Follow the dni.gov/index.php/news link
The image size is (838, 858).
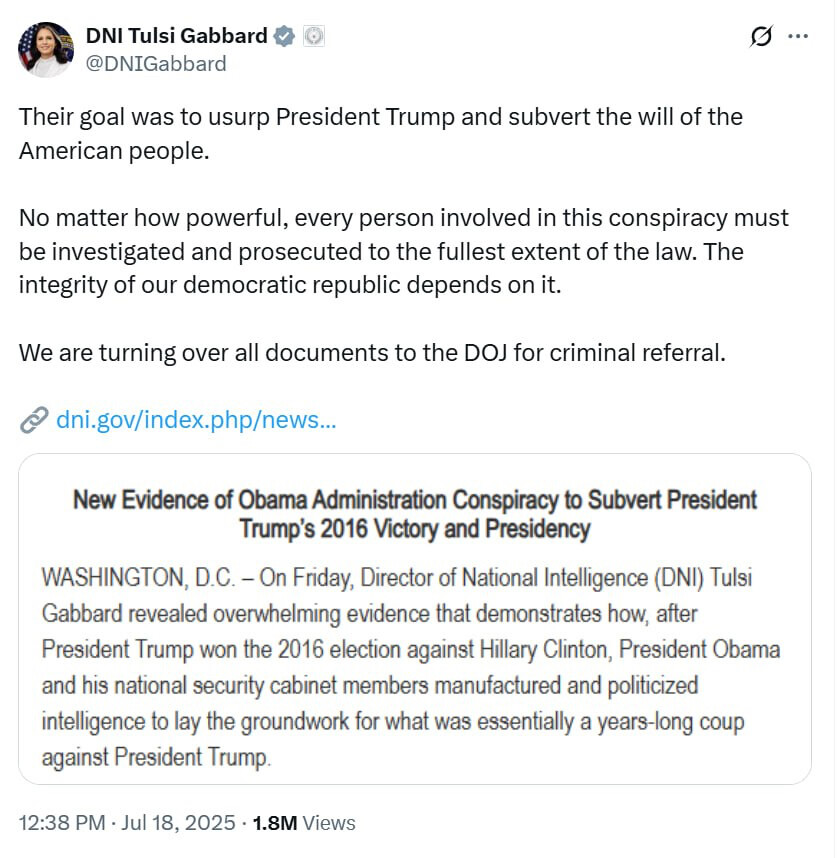point(196,419)
